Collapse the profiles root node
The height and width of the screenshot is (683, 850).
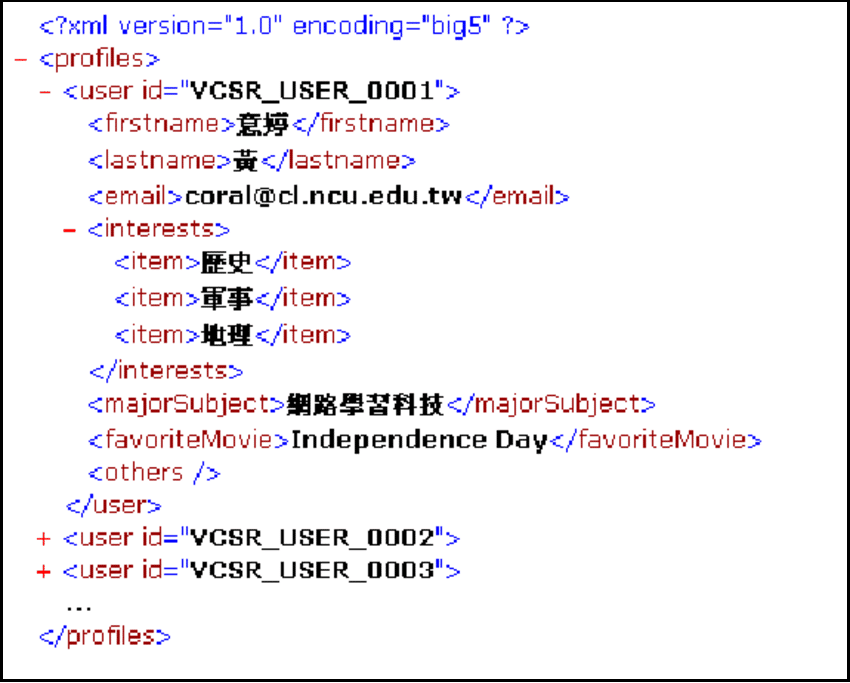point(21,59)
